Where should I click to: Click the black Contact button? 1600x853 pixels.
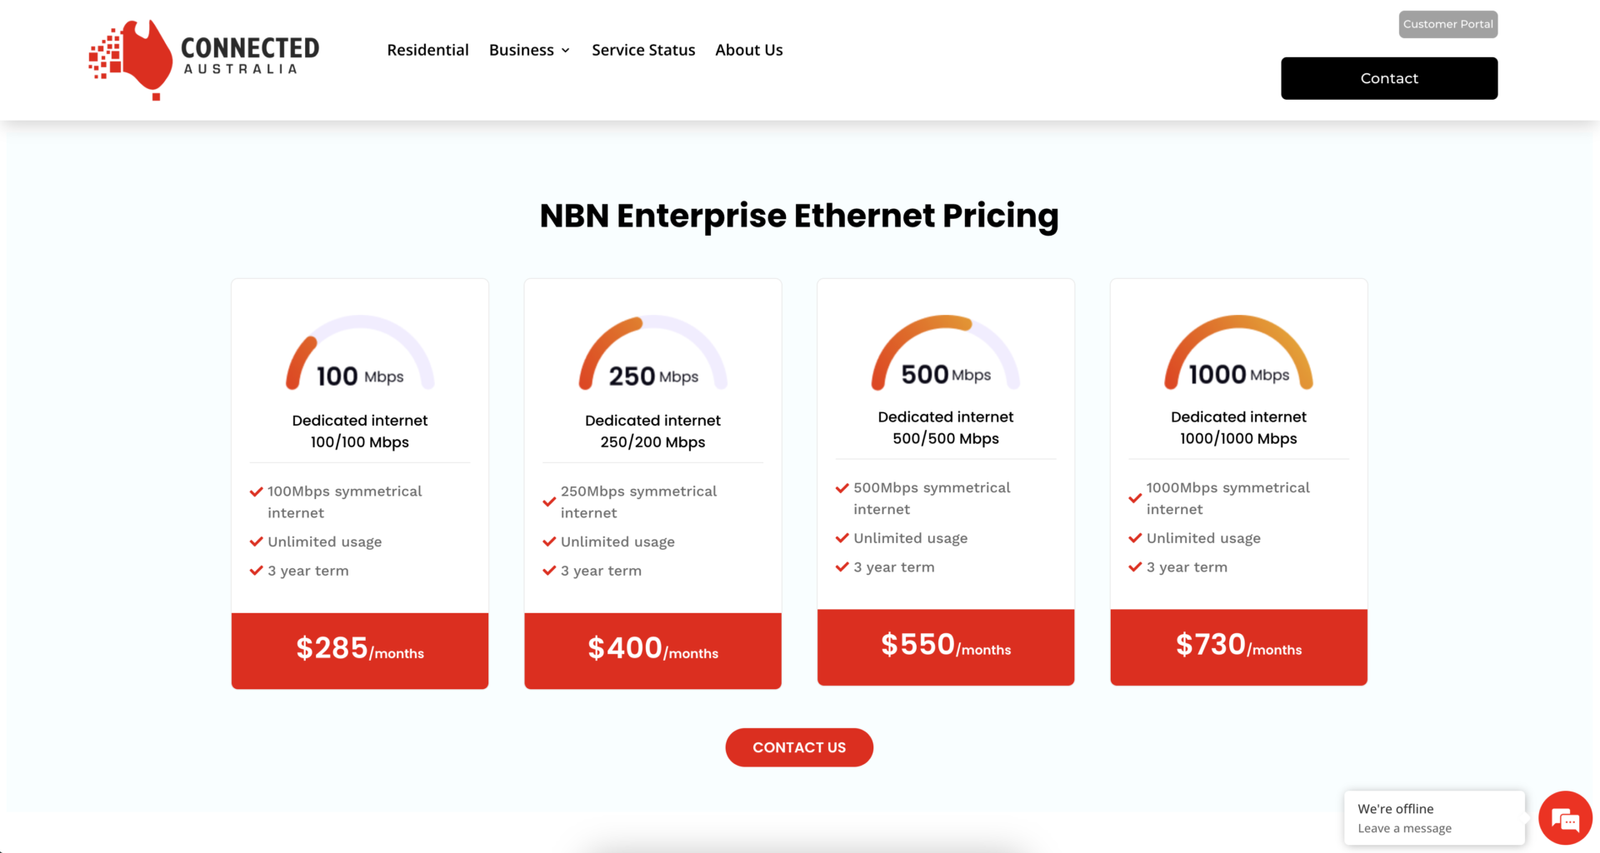1389,78
